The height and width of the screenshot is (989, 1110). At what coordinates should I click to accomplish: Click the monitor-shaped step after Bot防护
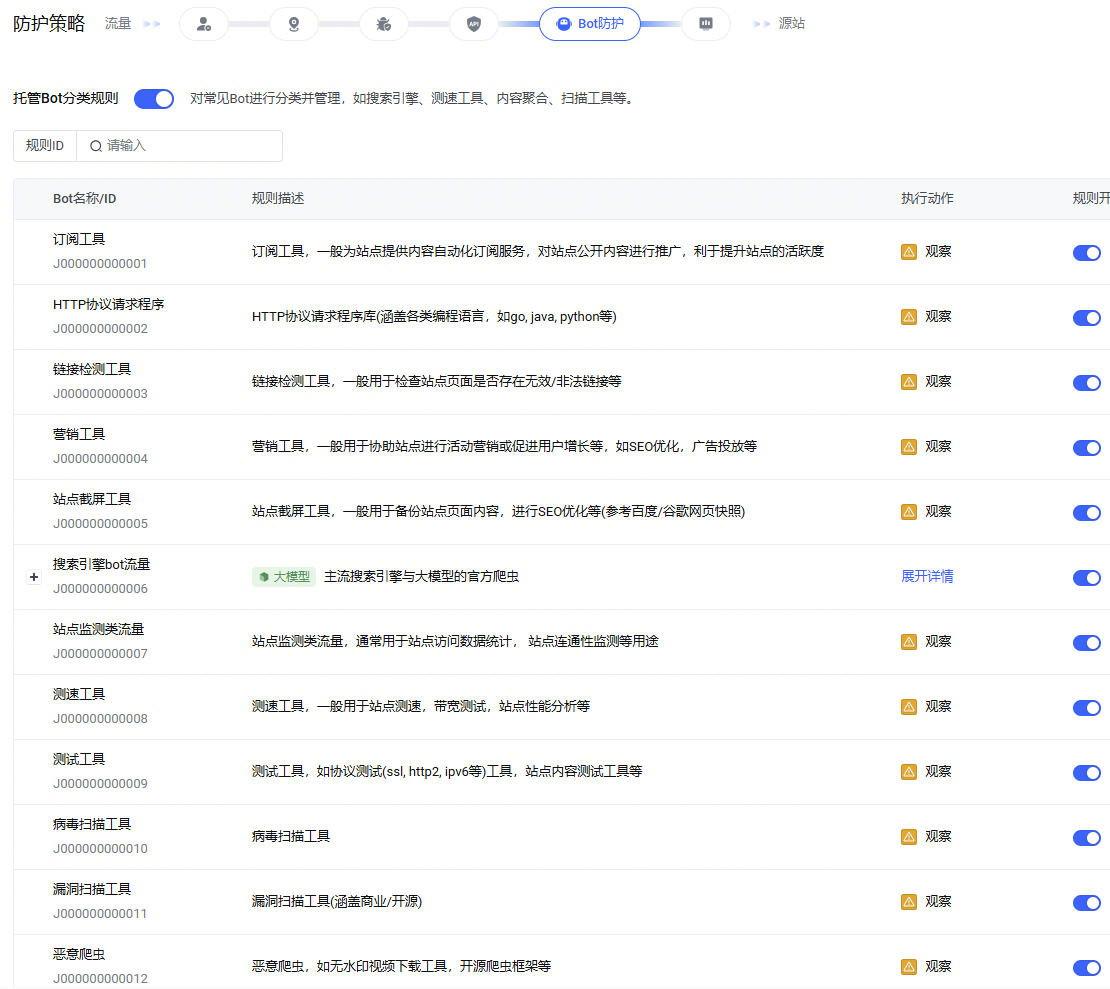tap(705, 24)
